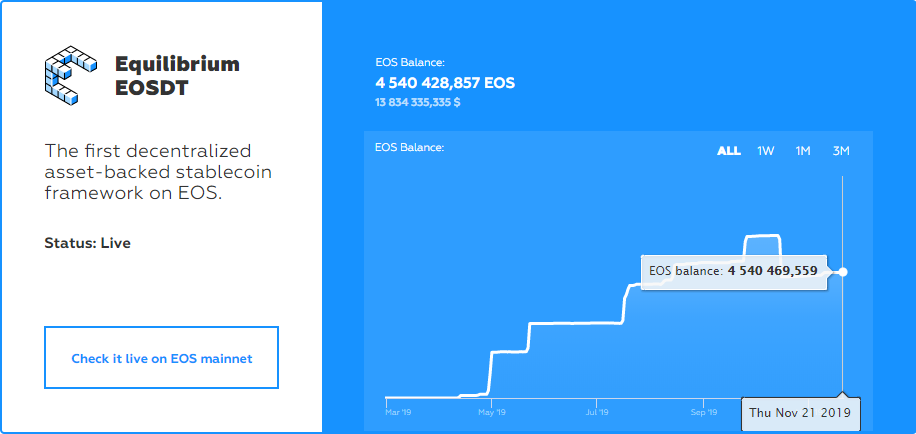Click the 13 834 335,335 $ value

click(x=418, y=102)
